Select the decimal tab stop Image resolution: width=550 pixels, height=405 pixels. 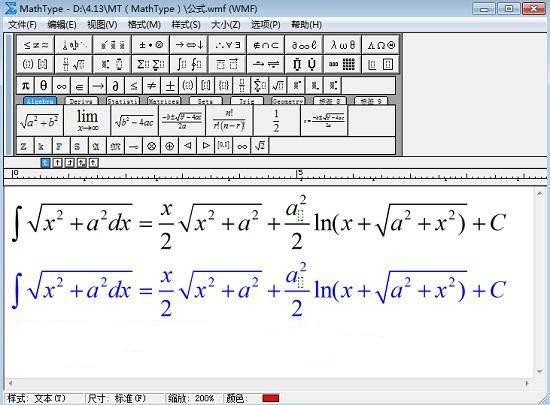pos(93,163)
